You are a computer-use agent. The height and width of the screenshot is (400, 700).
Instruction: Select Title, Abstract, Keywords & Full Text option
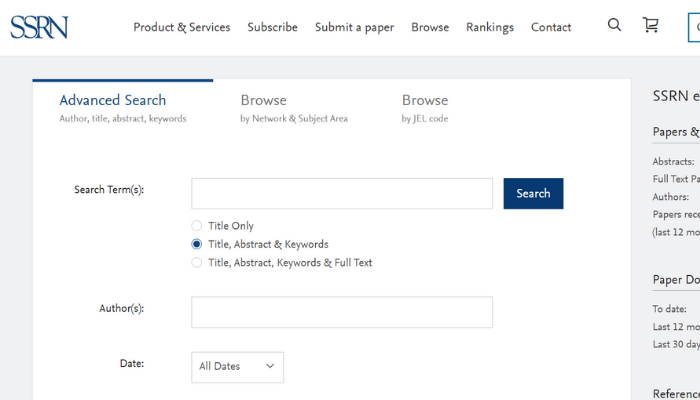tap(196, 262)
